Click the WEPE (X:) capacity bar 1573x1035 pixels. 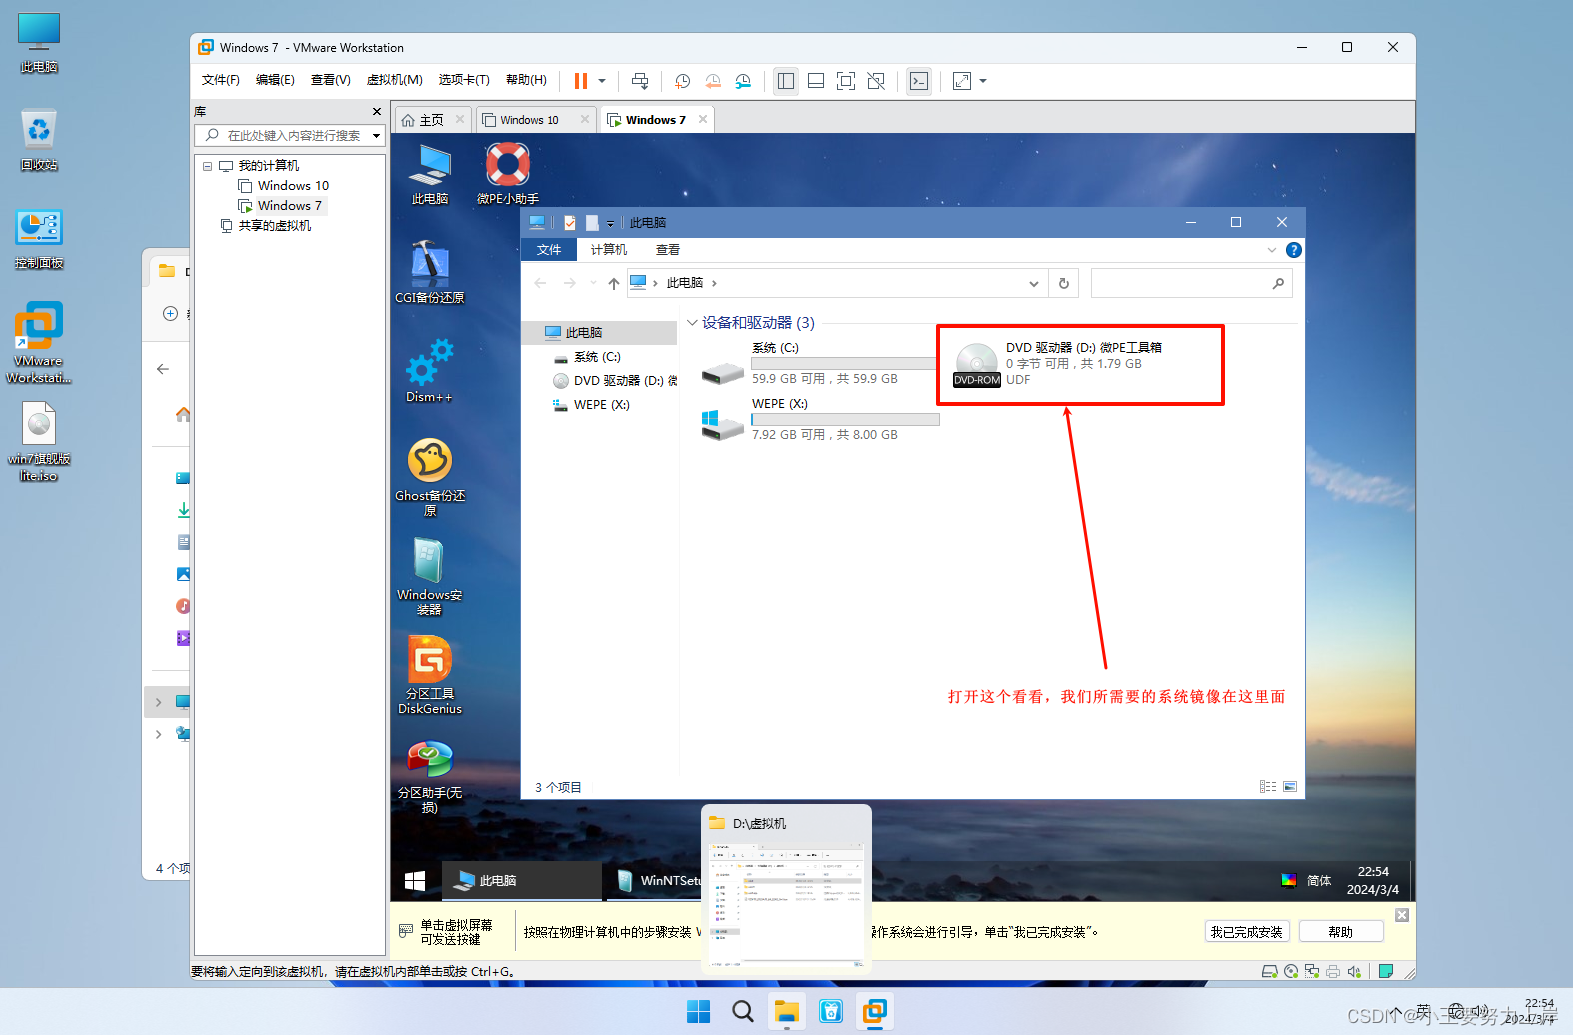point(845,420)
